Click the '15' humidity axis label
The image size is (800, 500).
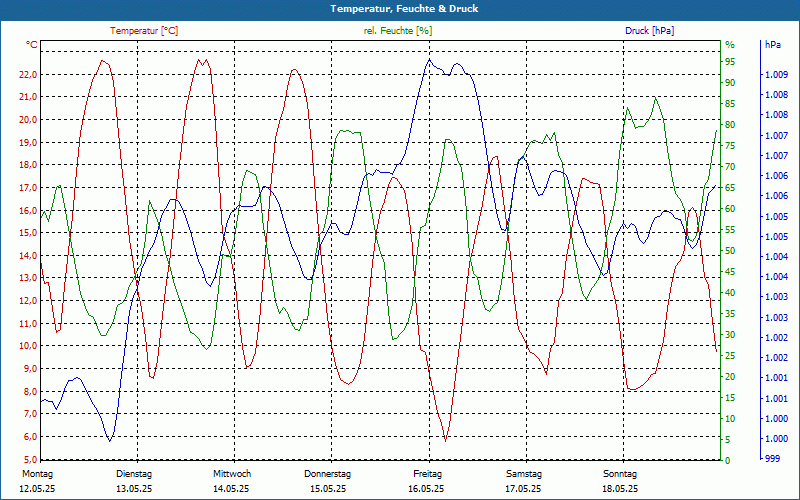pos(730,397)
